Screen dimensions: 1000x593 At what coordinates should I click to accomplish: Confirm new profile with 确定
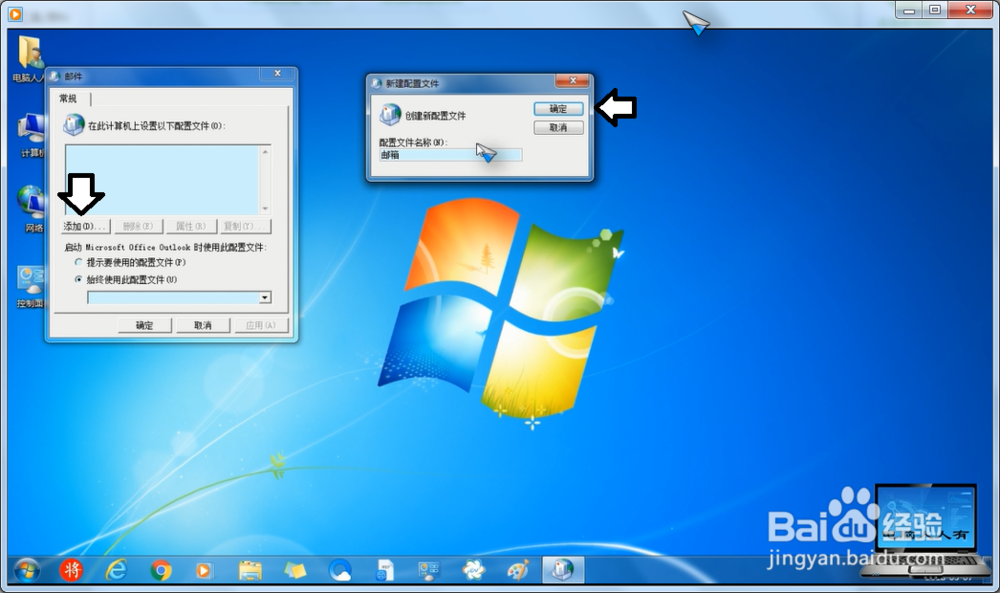(x=558, y=109)
